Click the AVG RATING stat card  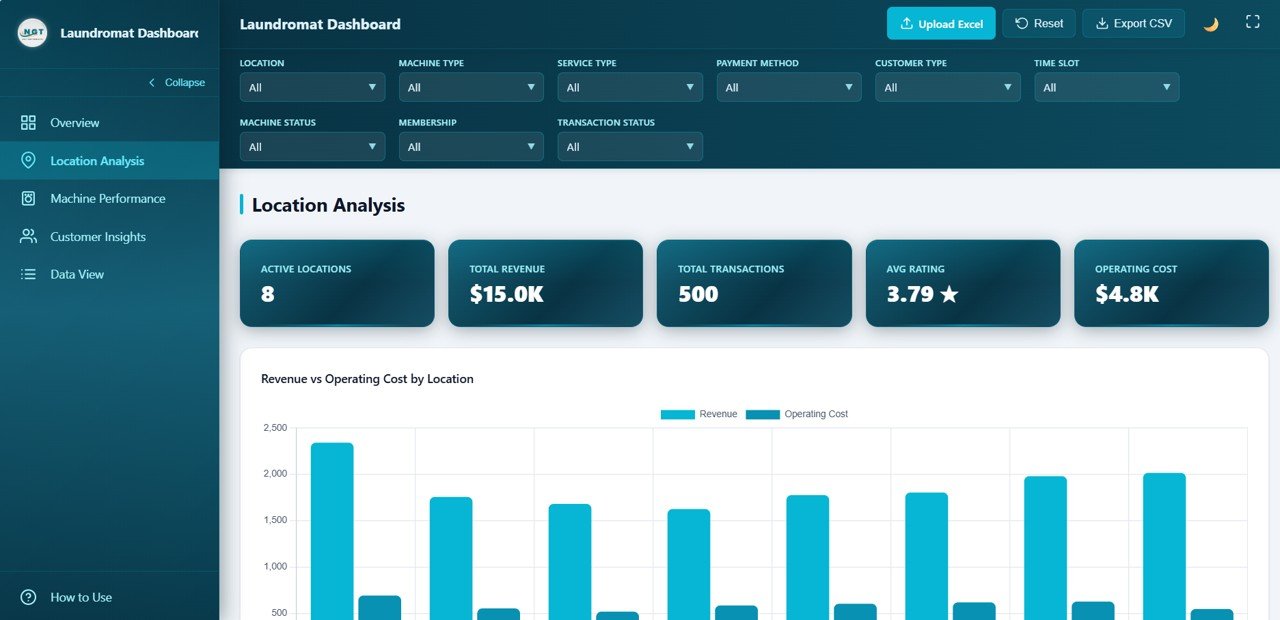coord(962,283)
